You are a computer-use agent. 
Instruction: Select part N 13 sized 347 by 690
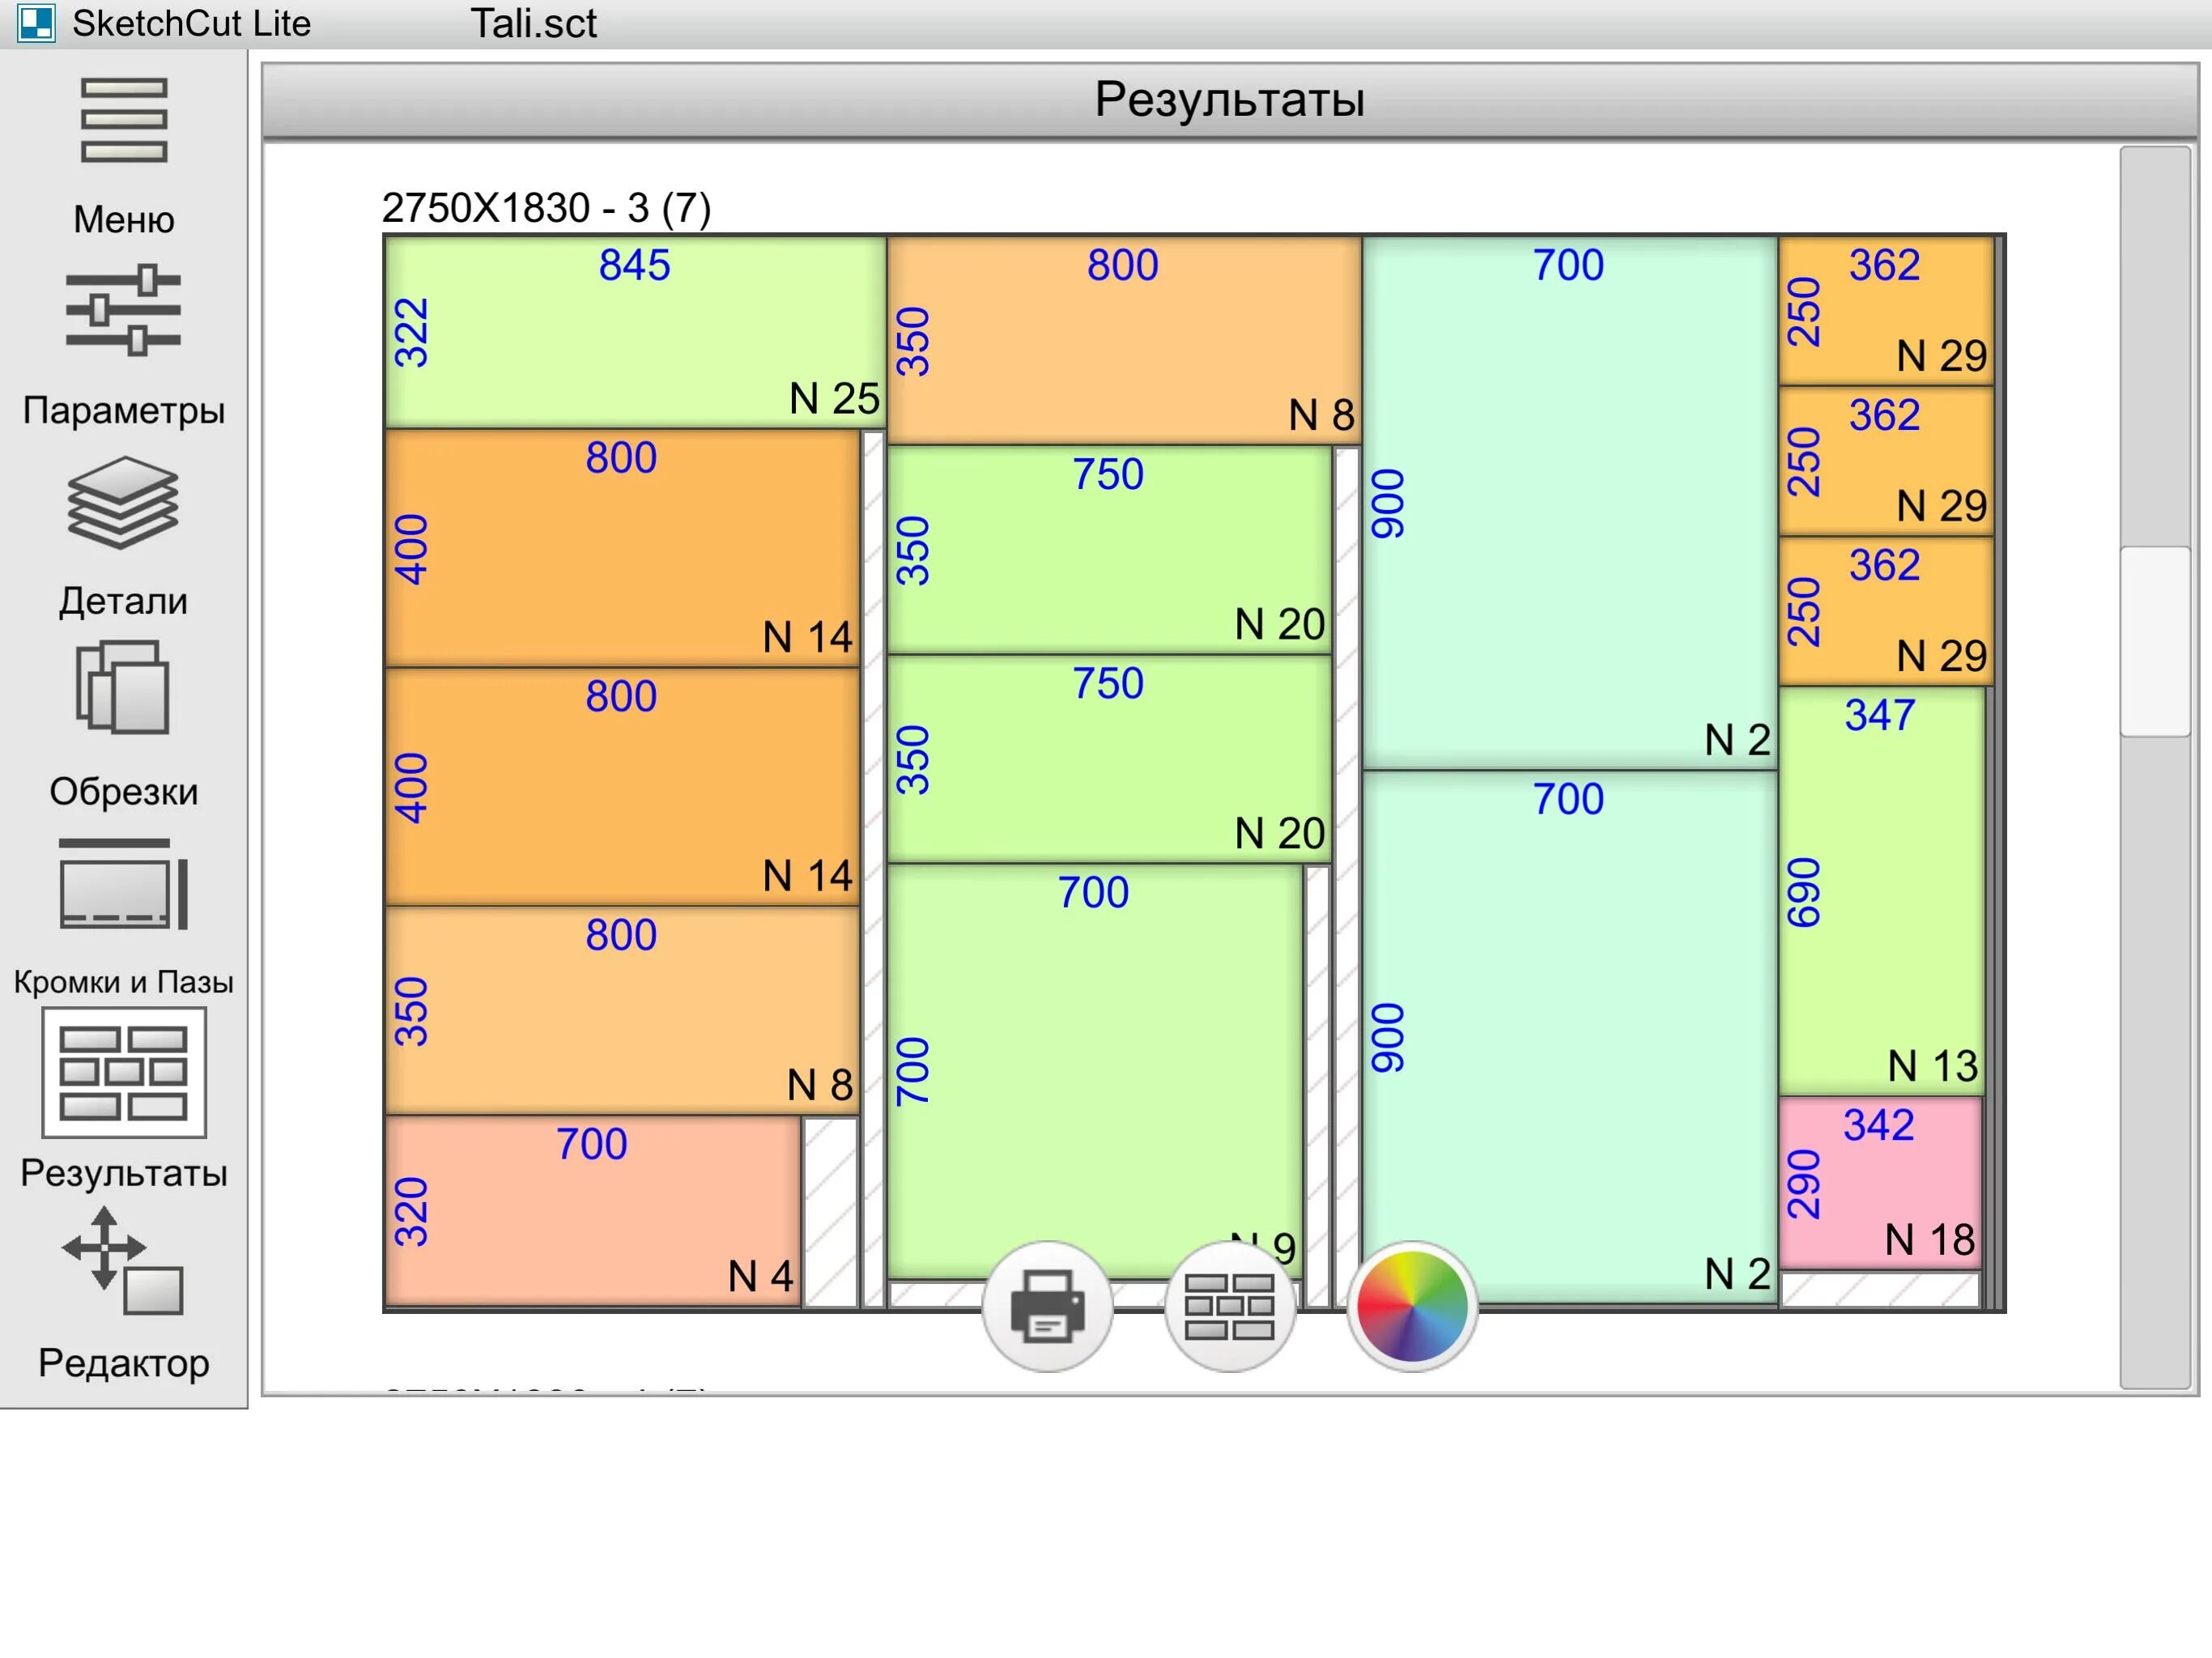[x=1881, y=890]
